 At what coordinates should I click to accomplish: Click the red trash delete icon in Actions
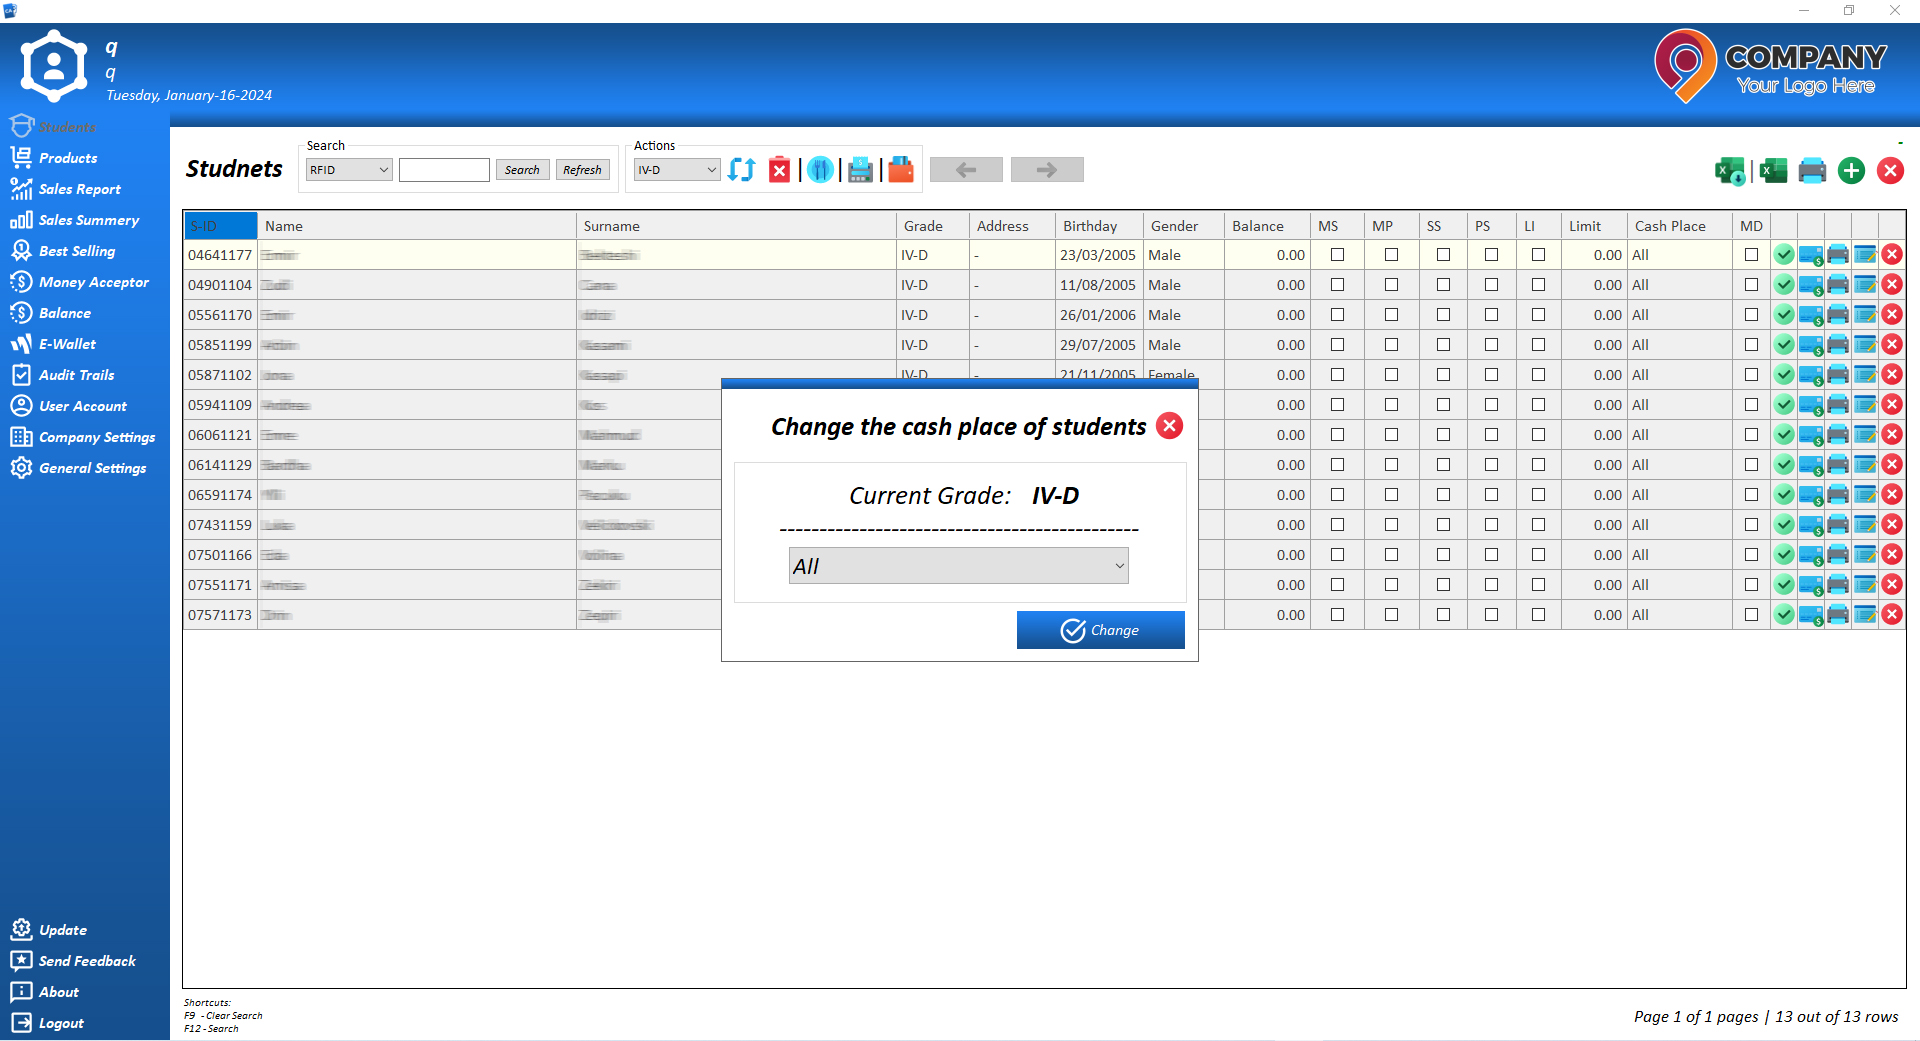click(780, 170)
